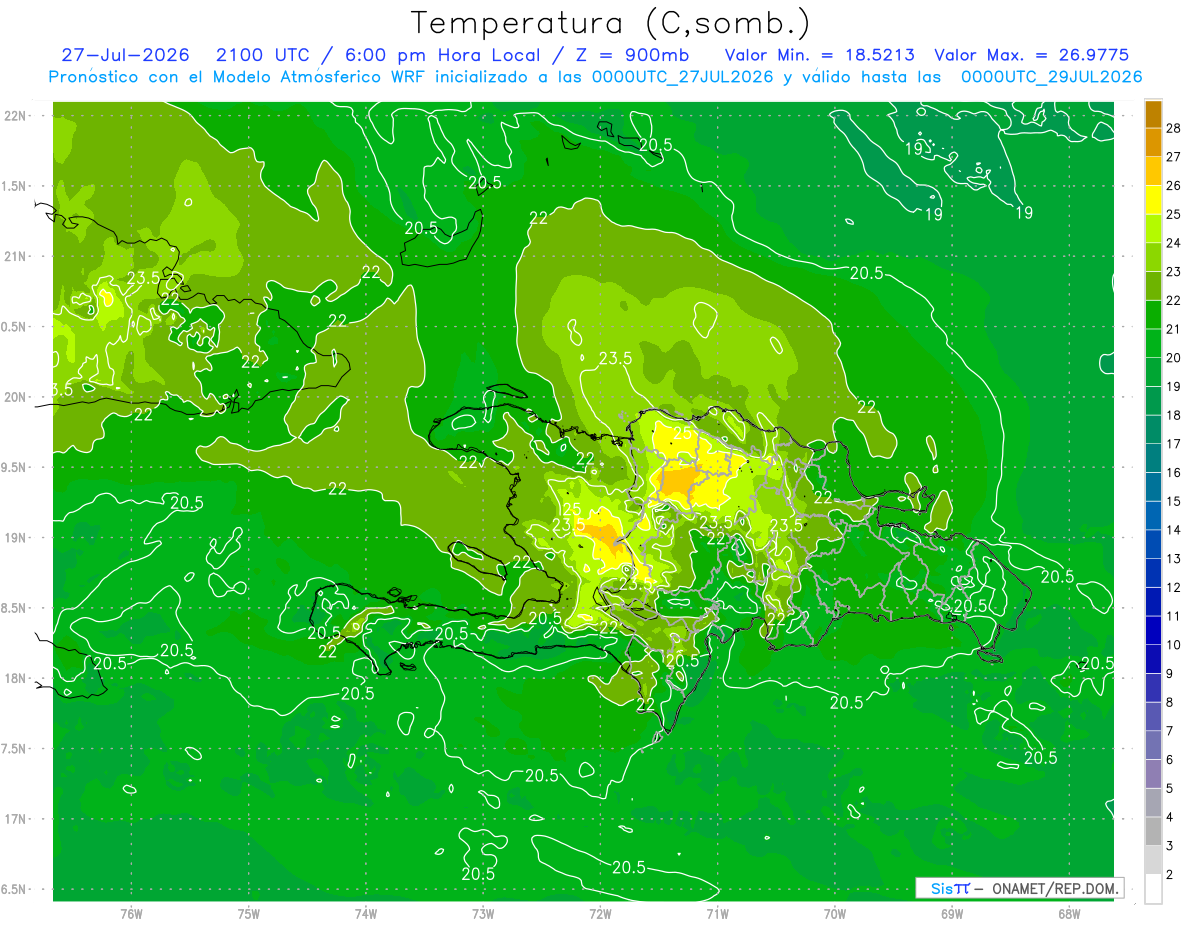
Task: Click "Valor Min. = 18.5213" in header
Action: pyautogui.click(x=820, y=55)
